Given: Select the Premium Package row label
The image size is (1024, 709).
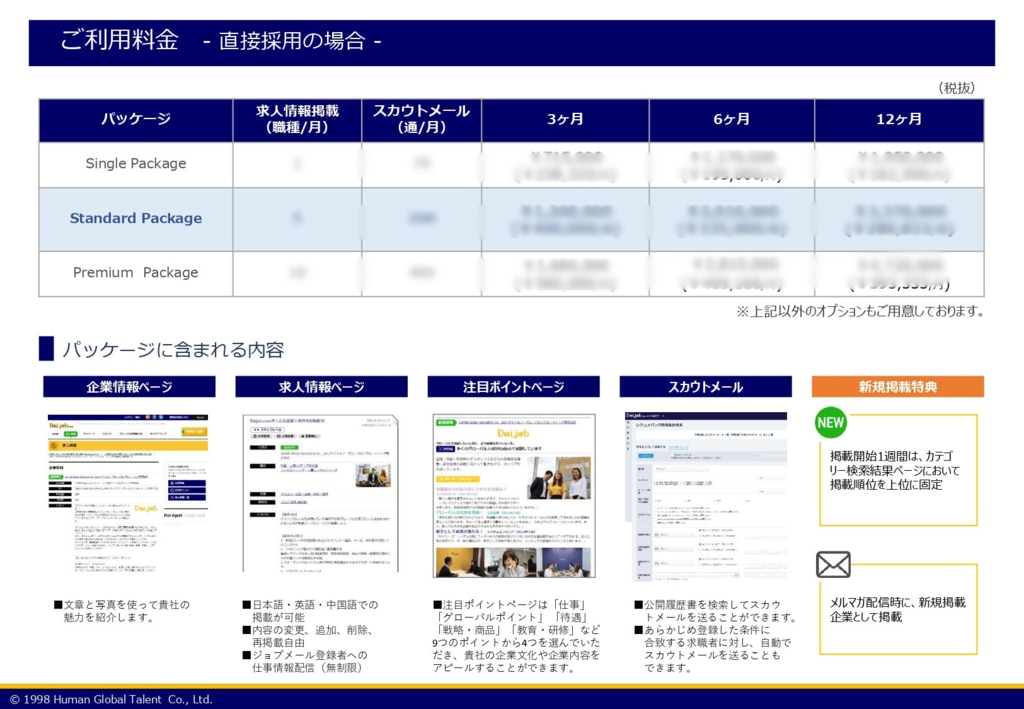Looking at the screenshot, I should [x=136, y=272].
